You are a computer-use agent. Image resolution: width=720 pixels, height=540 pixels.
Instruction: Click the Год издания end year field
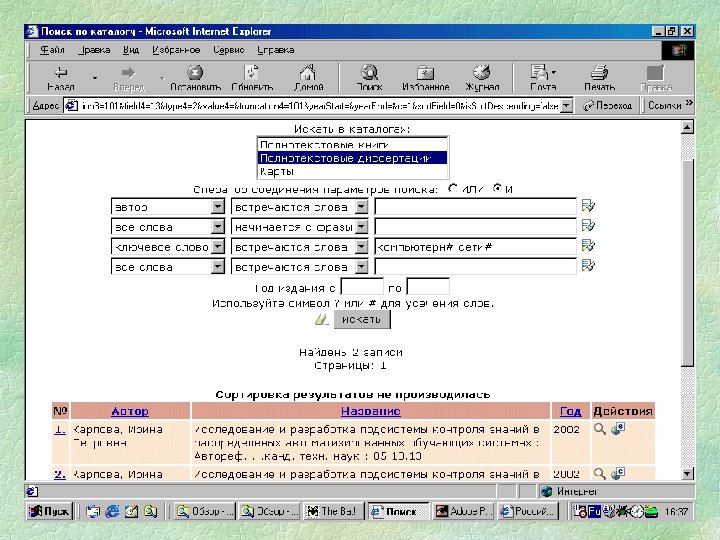[x=428, y=287]
